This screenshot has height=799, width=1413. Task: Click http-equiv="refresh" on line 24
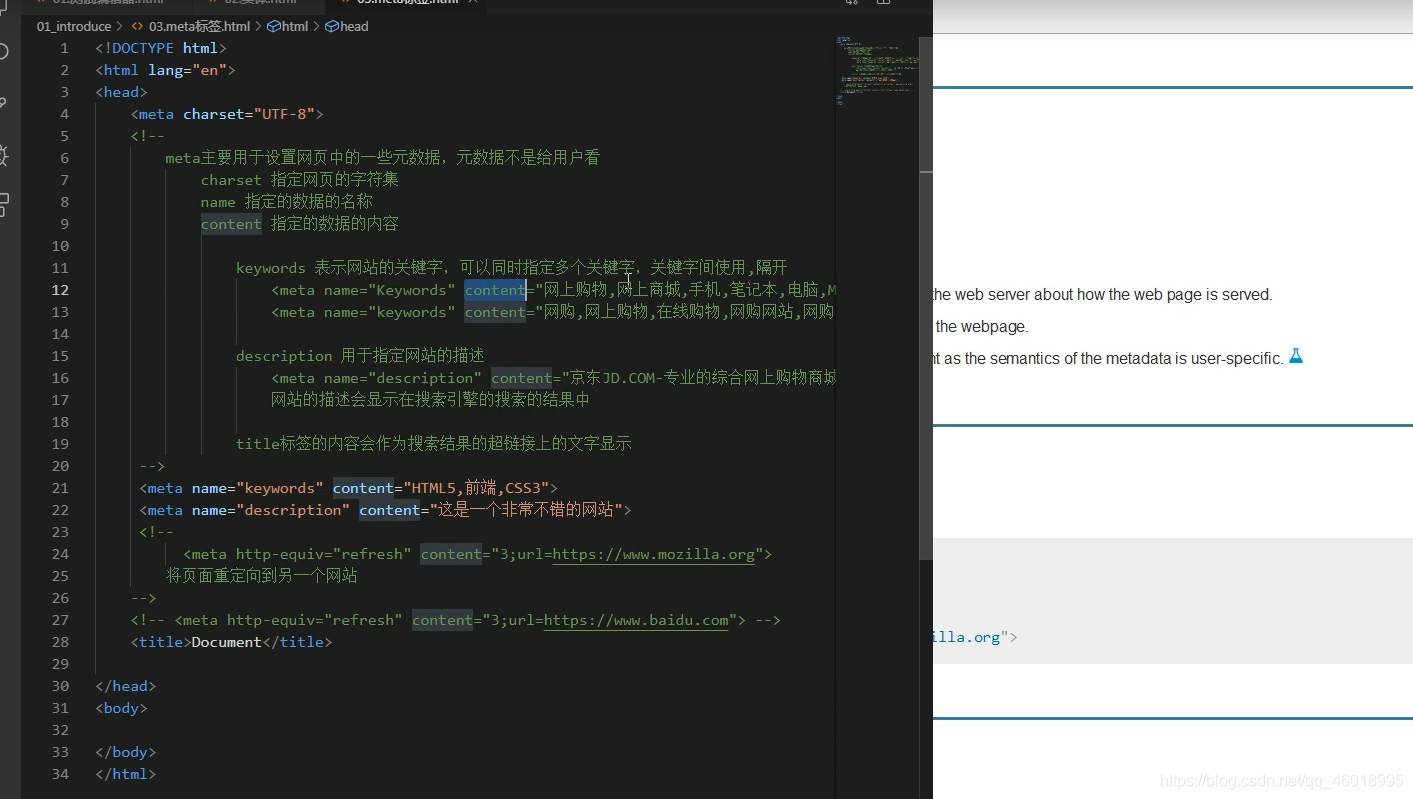pyautogui.click(x=324, y=554)
